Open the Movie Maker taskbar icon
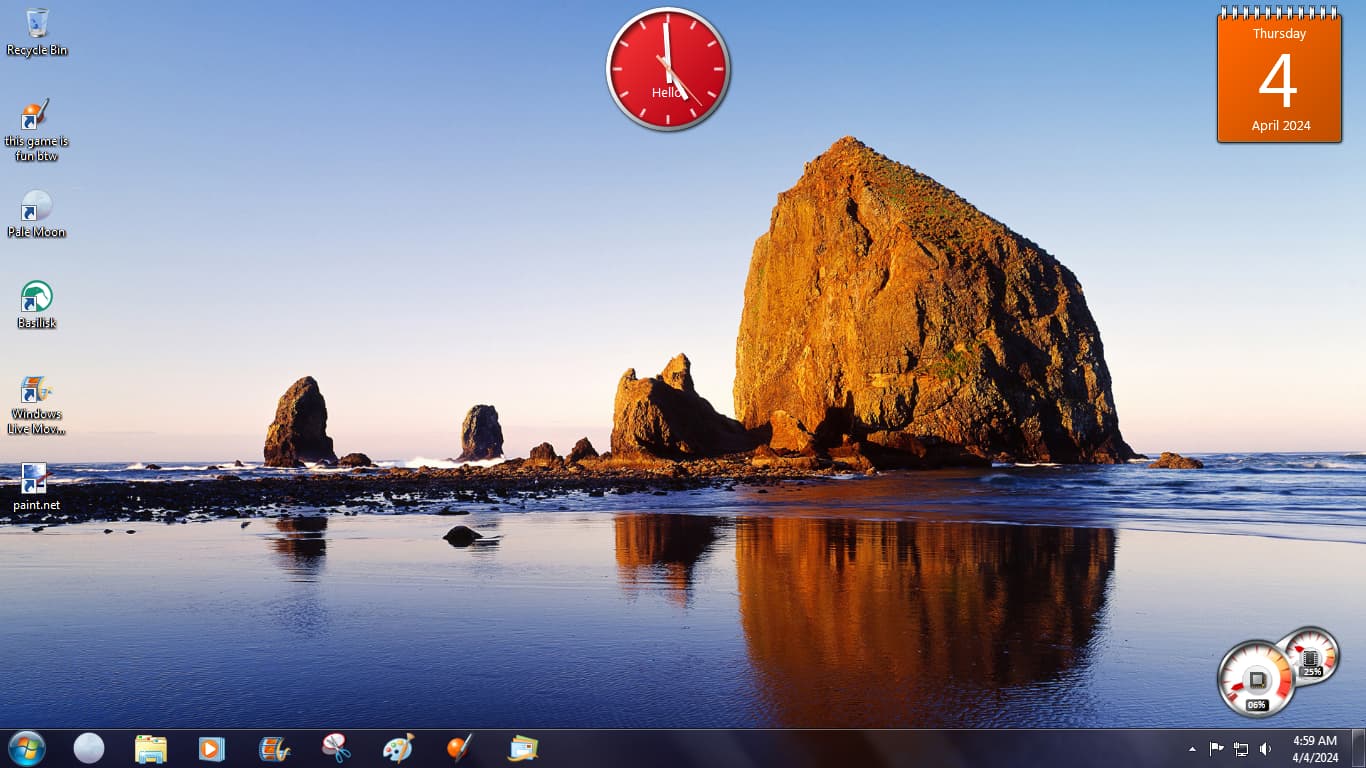The width and height of the screenshot is (1366, 768). pos(274,748)
